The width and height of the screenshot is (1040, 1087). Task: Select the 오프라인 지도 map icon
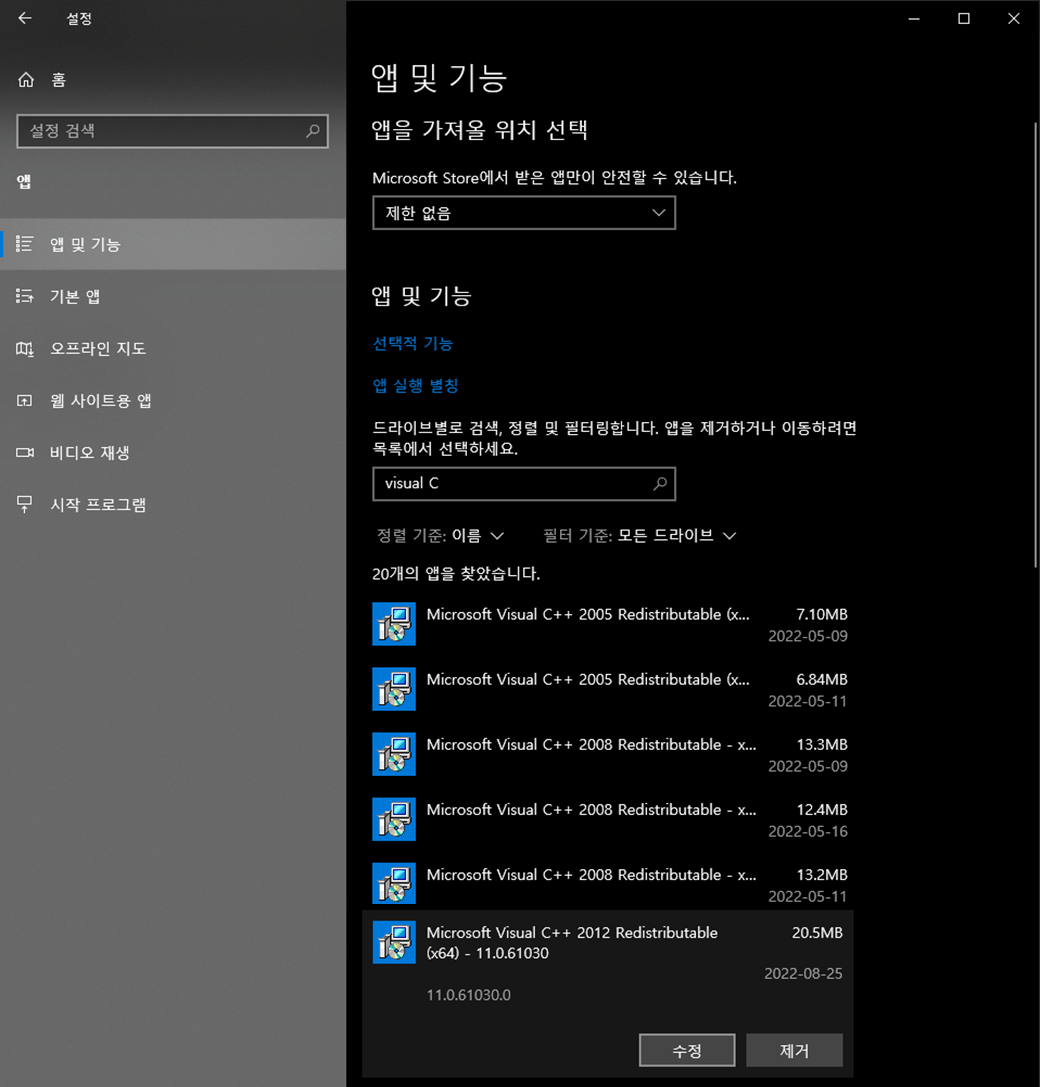pyautogui.click(x=25, y=349)
